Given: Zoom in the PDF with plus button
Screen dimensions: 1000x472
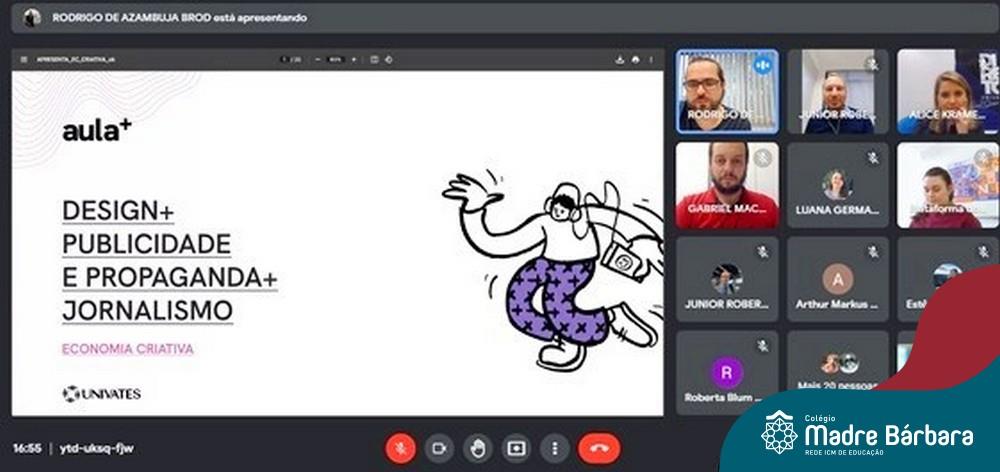Looking at the screenshot, I should coord(353,59).
